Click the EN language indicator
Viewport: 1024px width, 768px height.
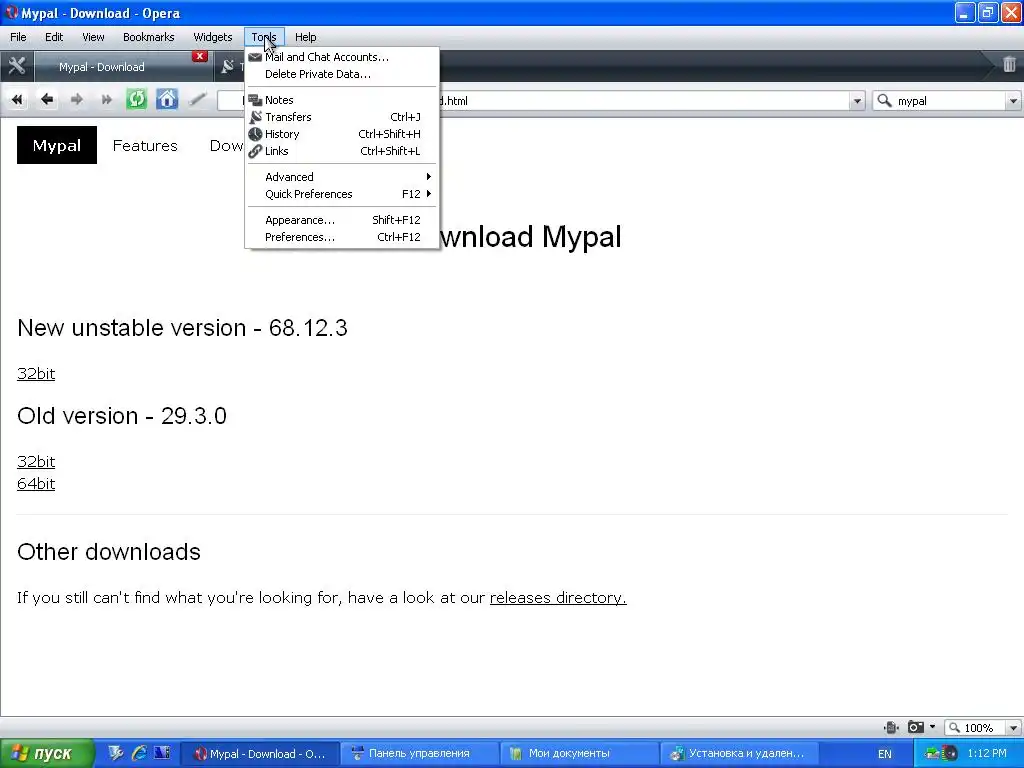885,754
